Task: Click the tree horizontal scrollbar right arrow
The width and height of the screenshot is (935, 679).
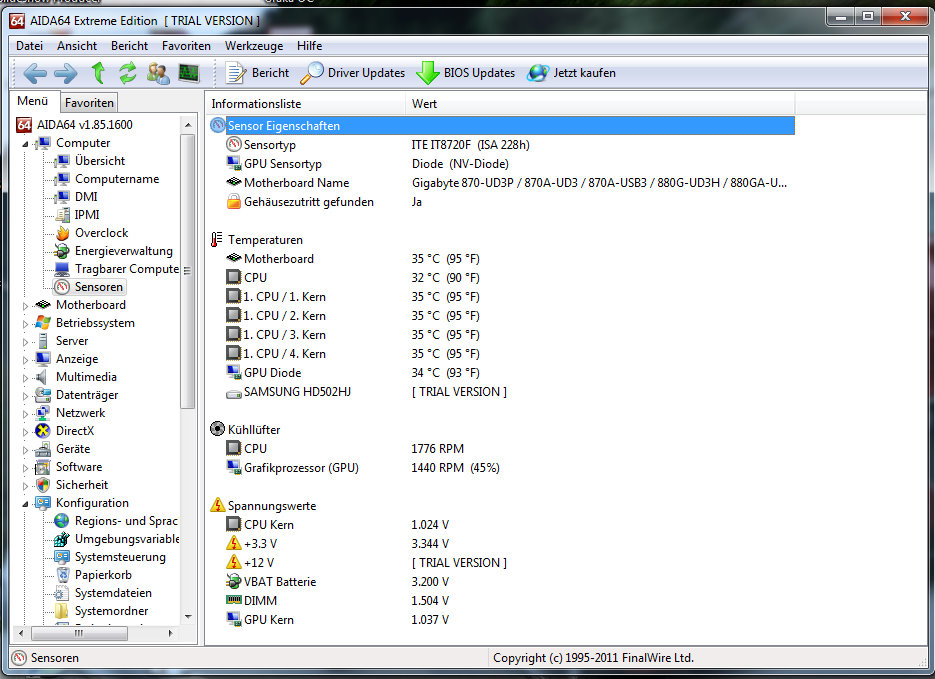Action: point(171,633)
